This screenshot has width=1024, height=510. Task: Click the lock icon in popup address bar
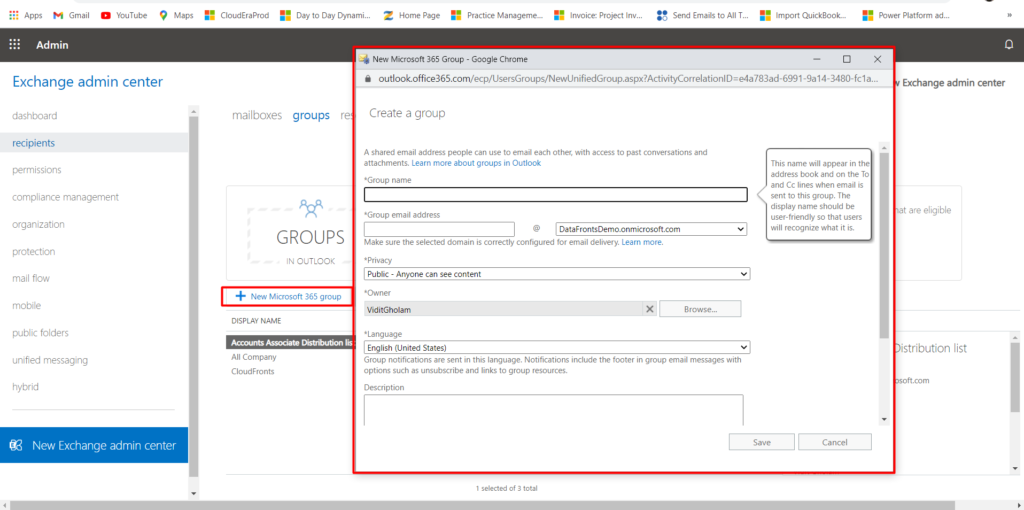click(367, 78)
